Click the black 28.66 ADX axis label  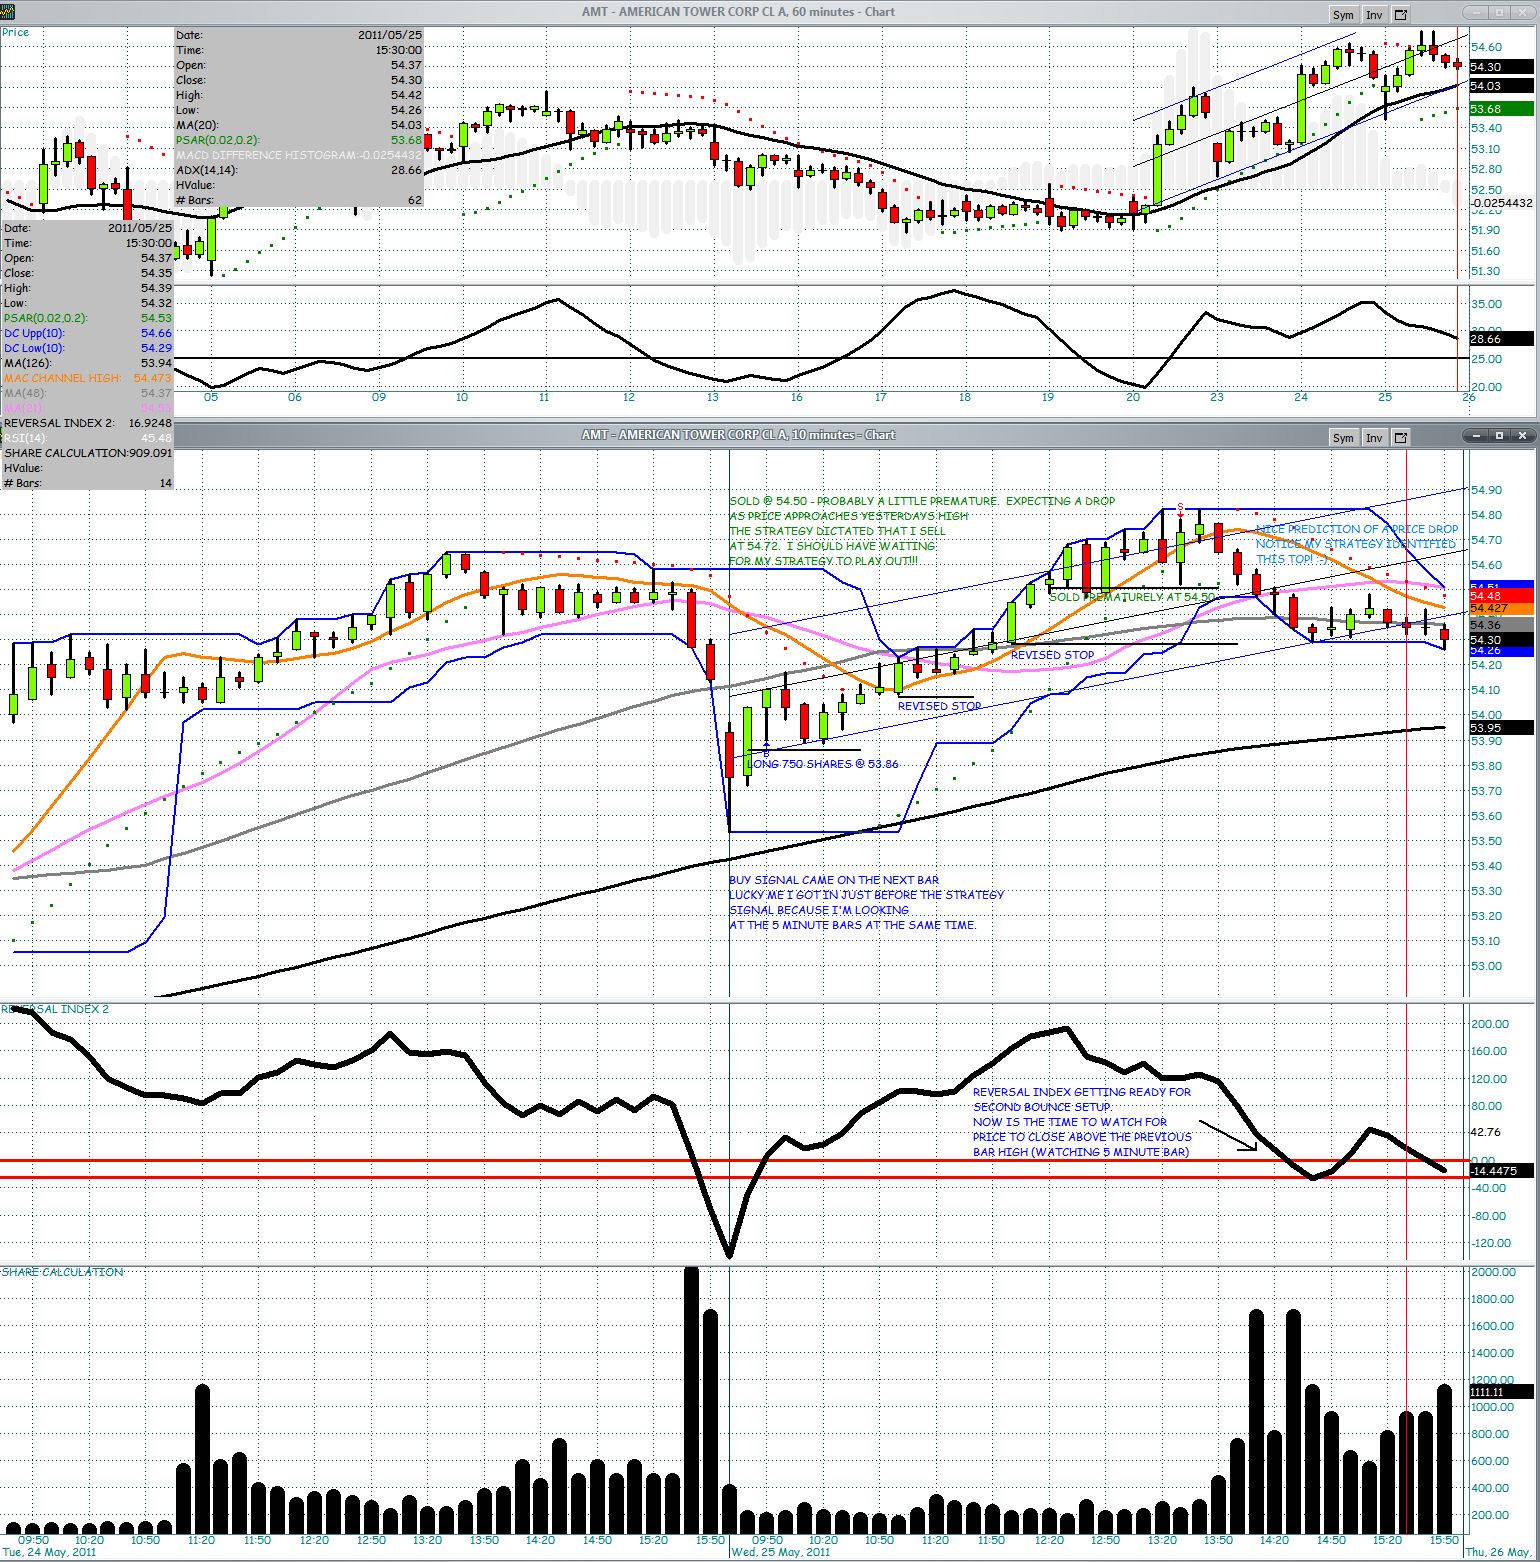tap(1501, 339)
